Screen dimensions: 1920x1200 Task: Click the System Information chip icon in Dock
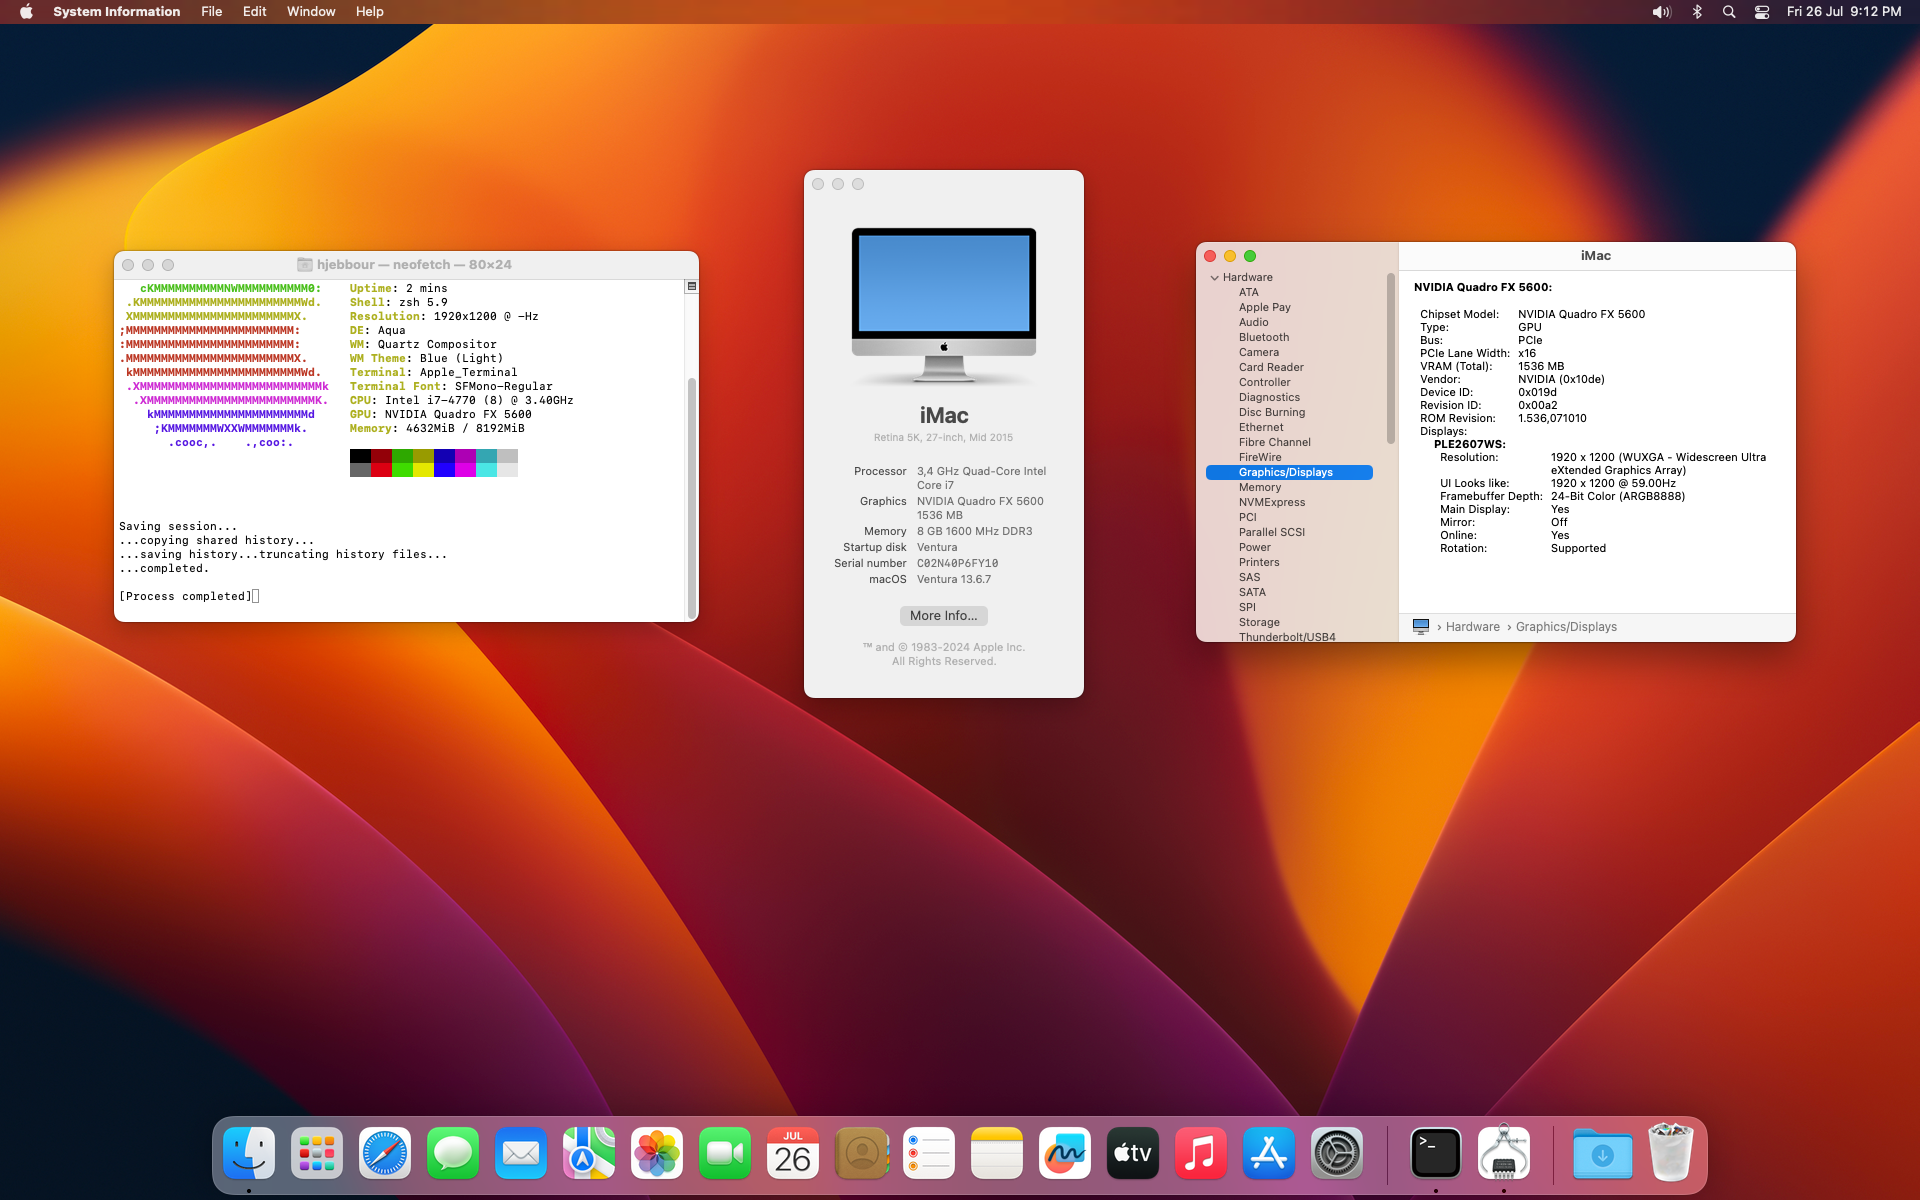click(1503, 1153)
